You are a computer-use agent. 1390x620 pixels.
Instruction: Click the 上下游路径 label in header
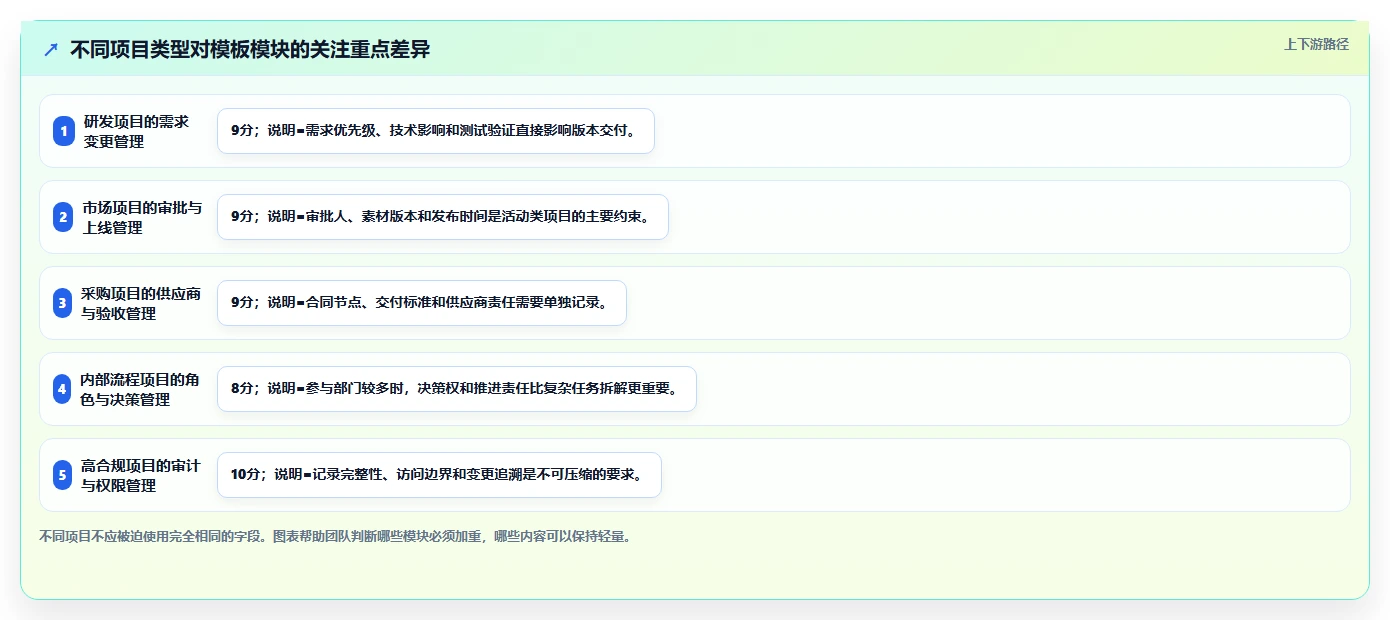[x=1316, y=44]
